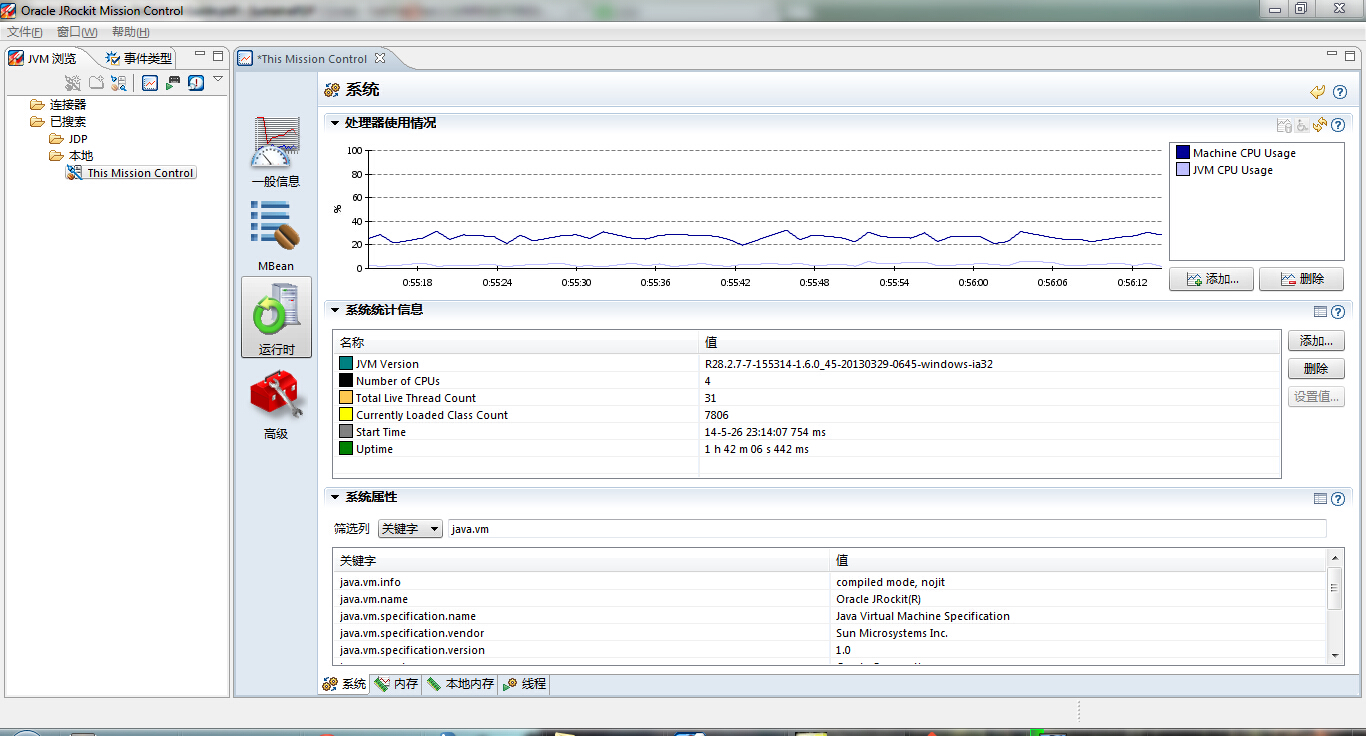This screenshot has height=736, width=1366.
Task: Select the java.vm.name property row
Action: click(x=830, y=599)
